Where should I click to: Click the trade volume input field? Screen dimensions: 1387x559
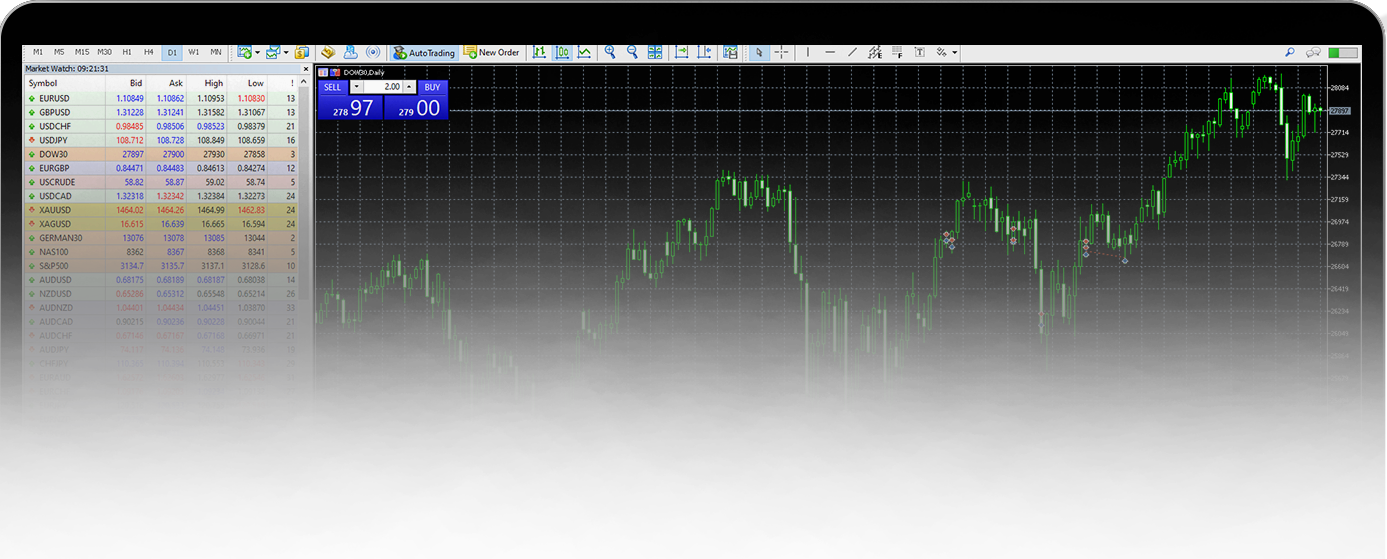point(383,87)
